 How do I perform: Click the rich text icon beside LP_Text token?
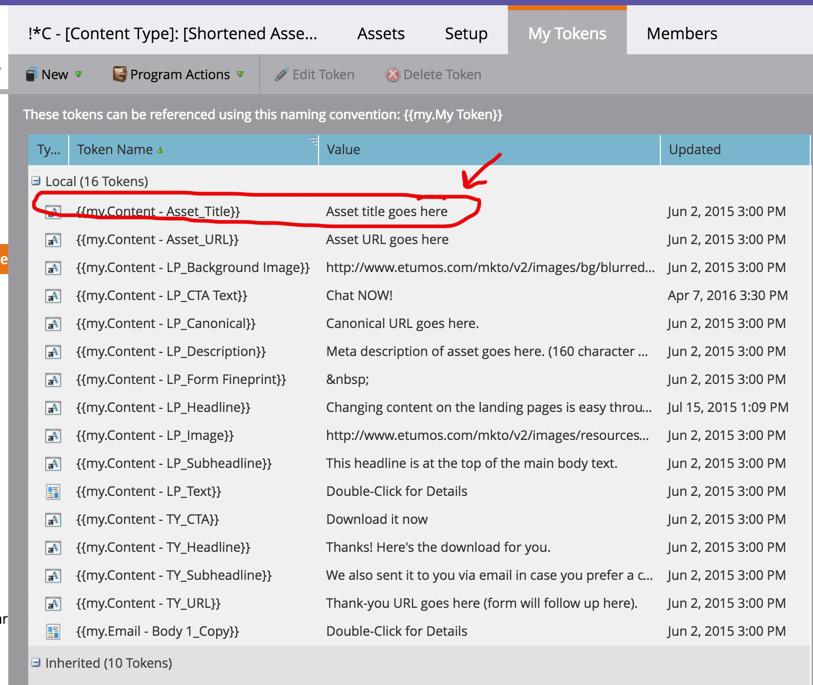(53, 492)
